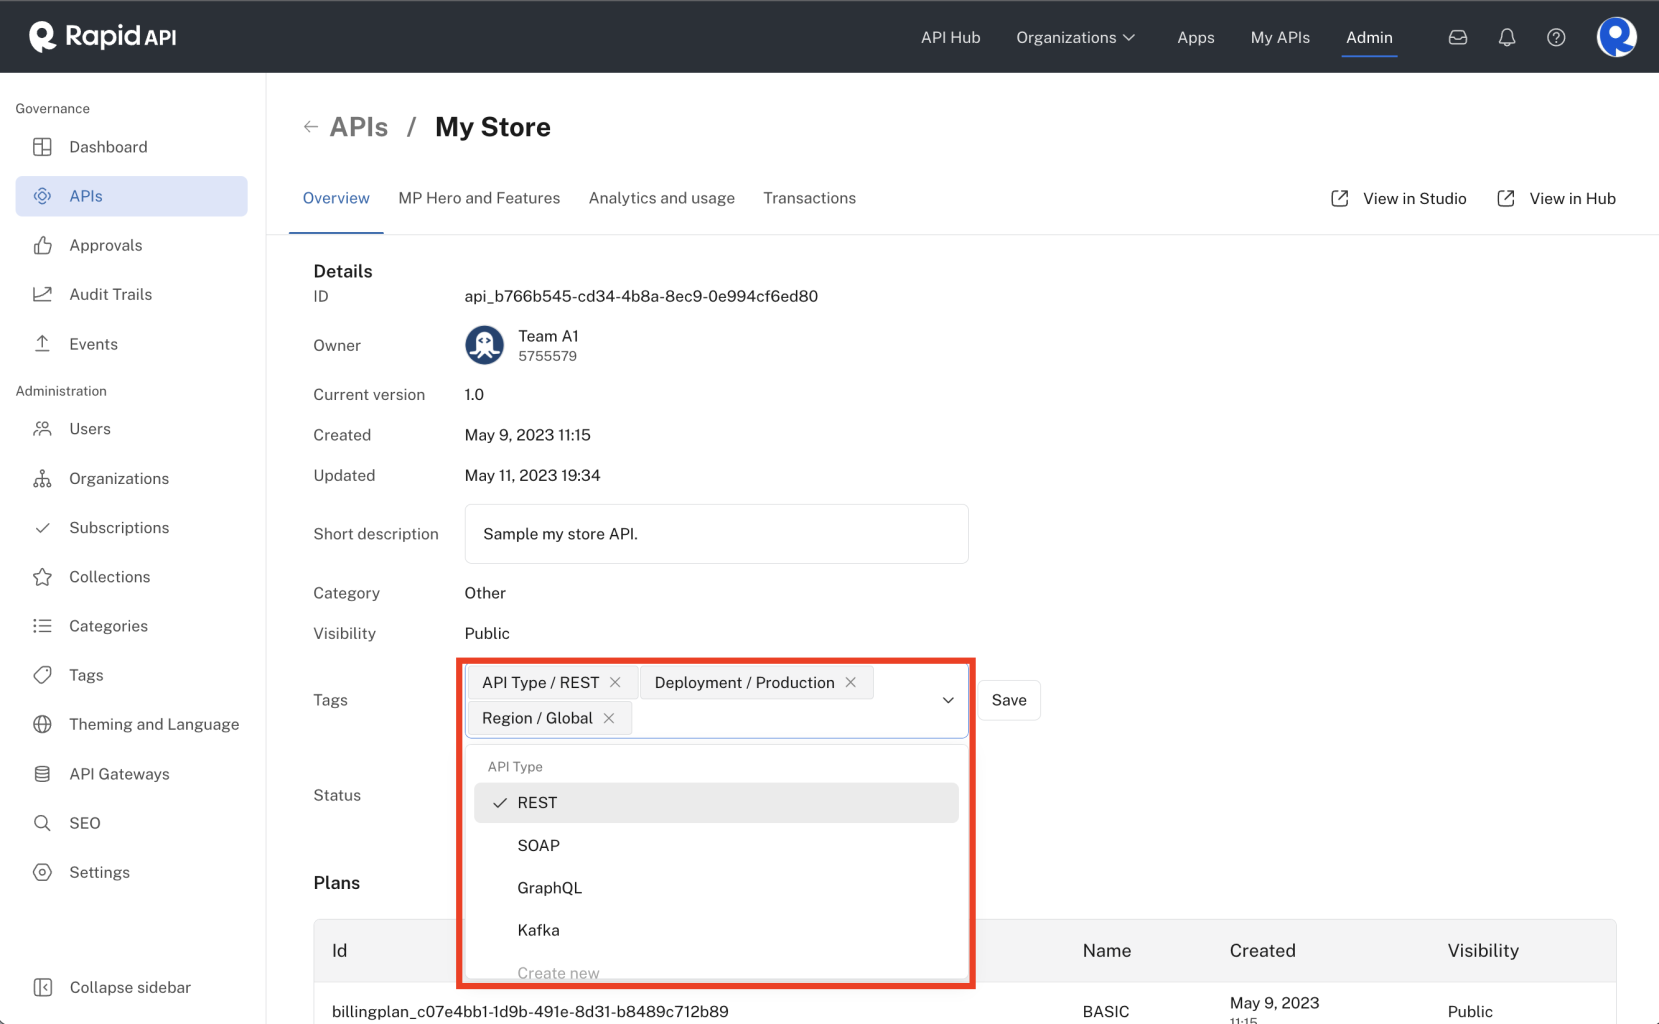1659x1024 pixels.
Task: Open the inbox icon in header
Action: 1458,37
